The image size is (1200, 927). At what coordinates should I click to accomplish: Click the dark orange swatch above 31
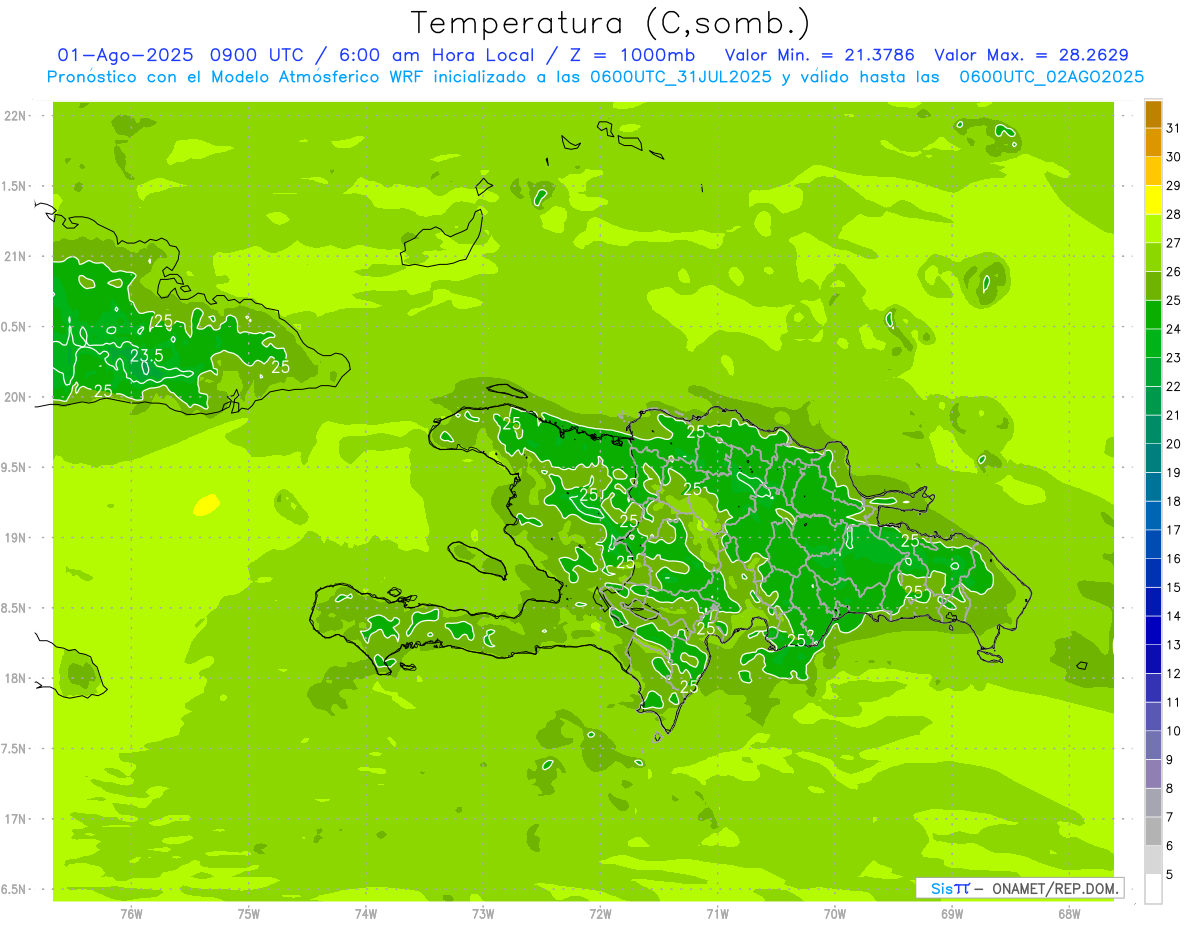1153,114
